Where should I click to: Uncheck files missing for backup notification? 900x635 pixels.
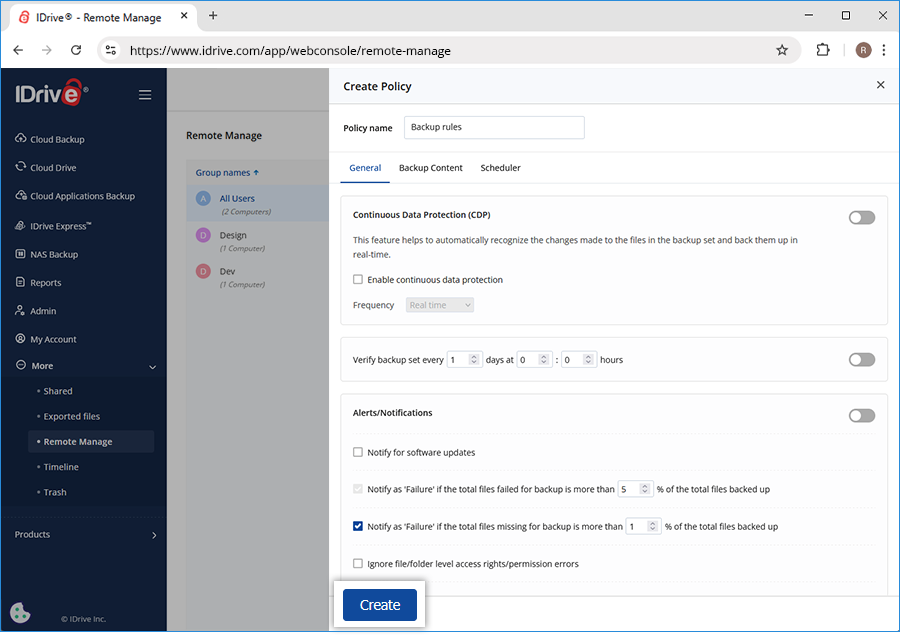click(358, 526)
